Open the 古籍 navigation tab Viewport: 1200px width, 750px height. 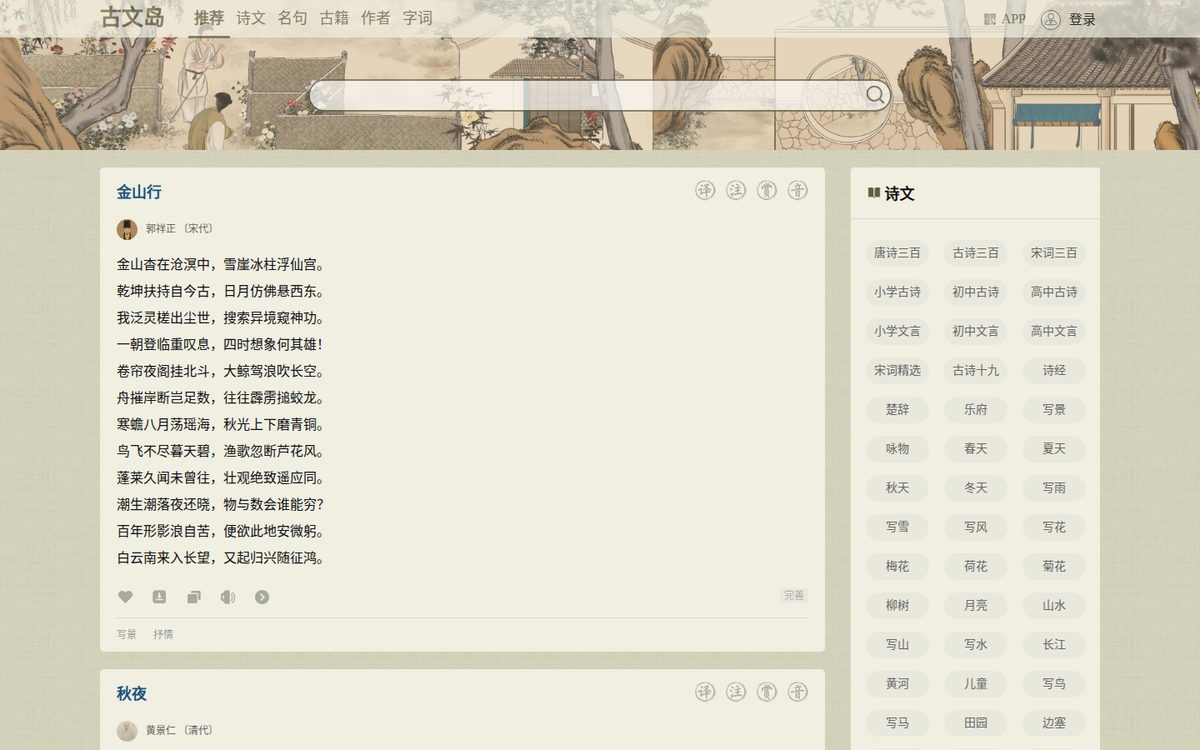334,18
